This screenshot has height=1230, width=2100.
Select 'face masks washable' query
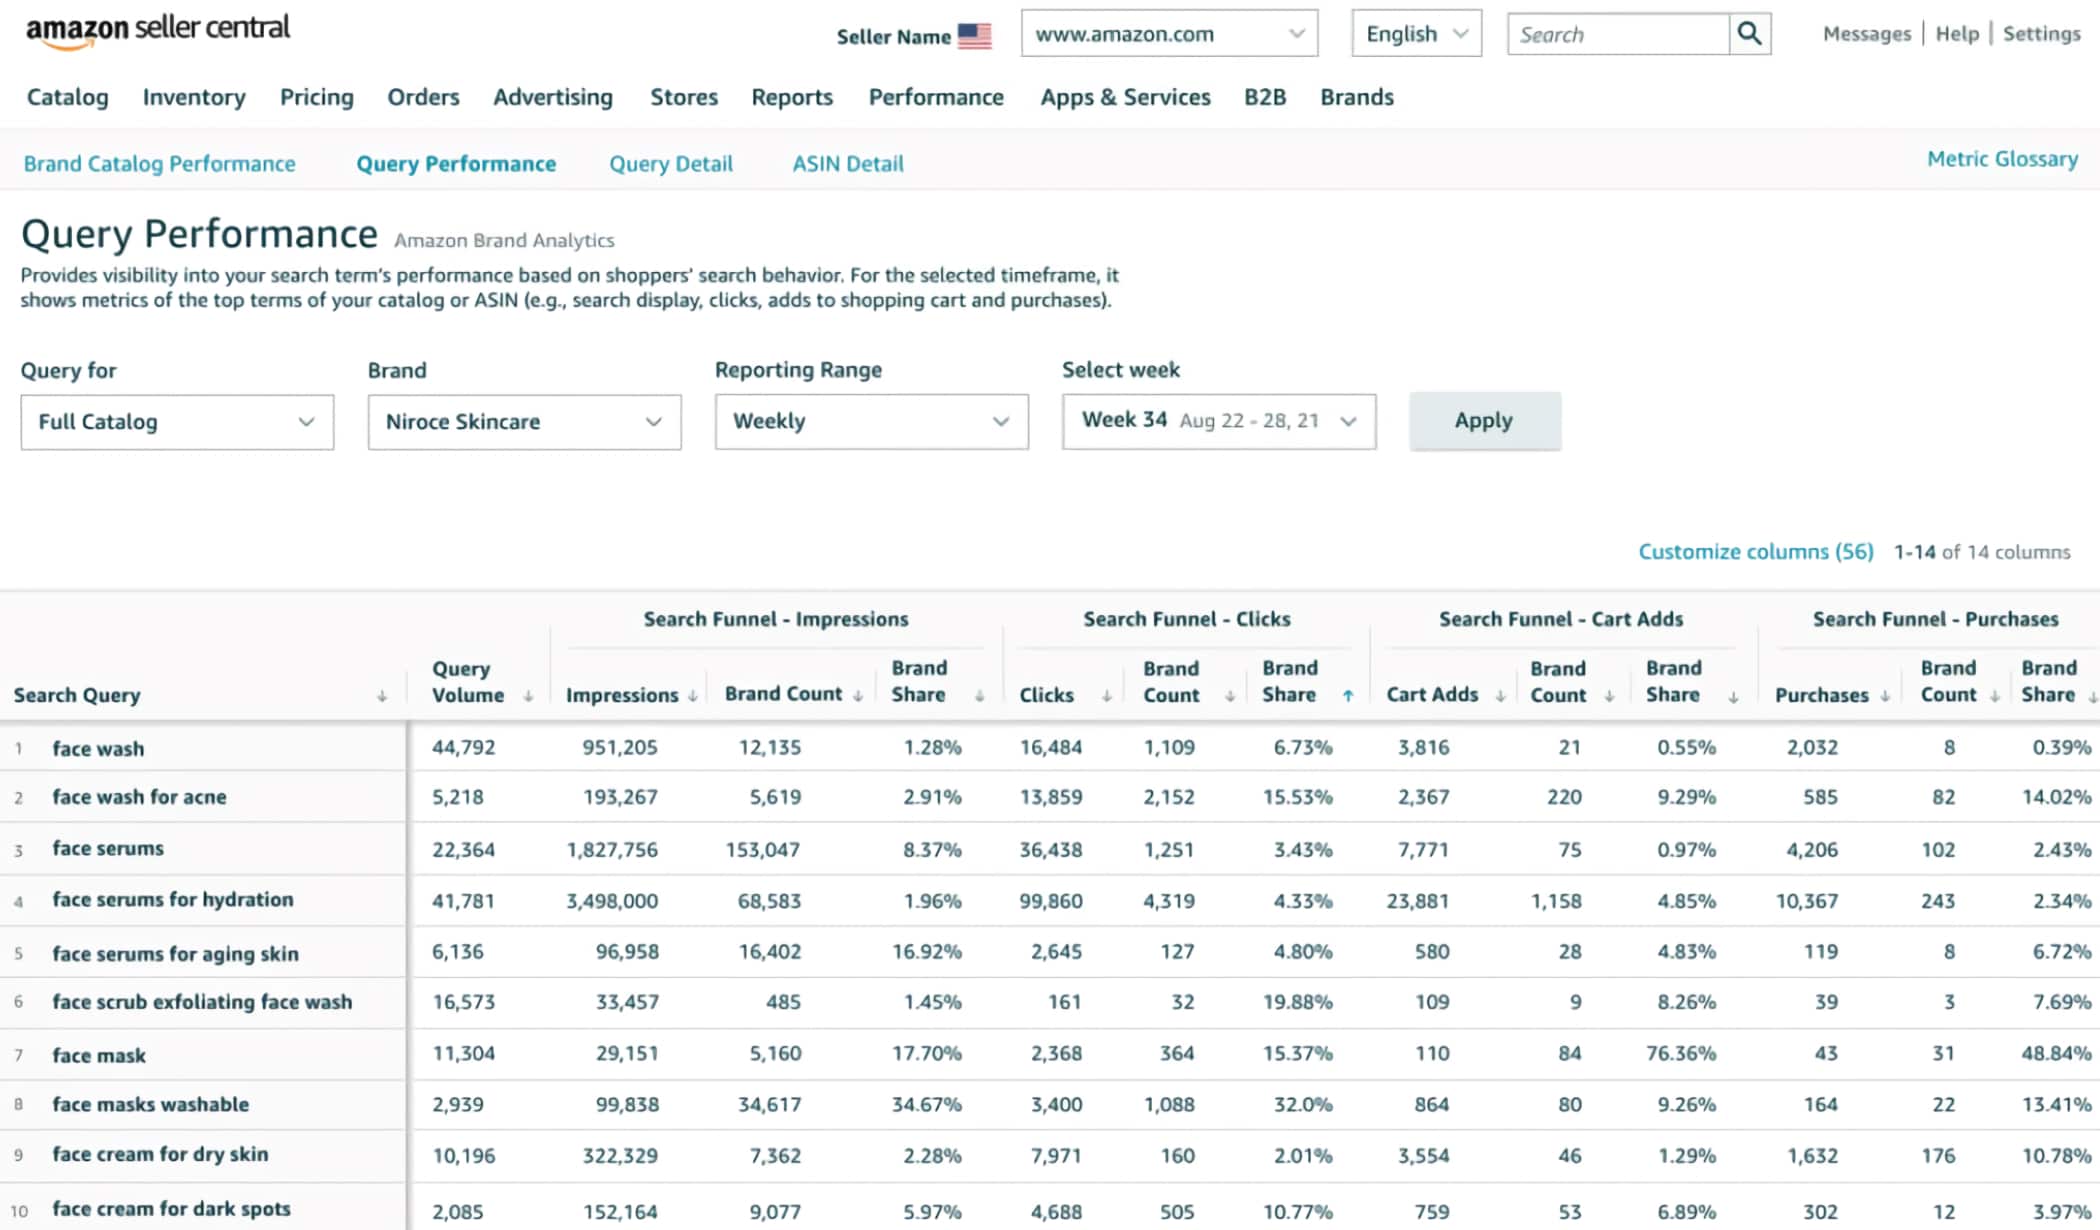pos(150,1104)
